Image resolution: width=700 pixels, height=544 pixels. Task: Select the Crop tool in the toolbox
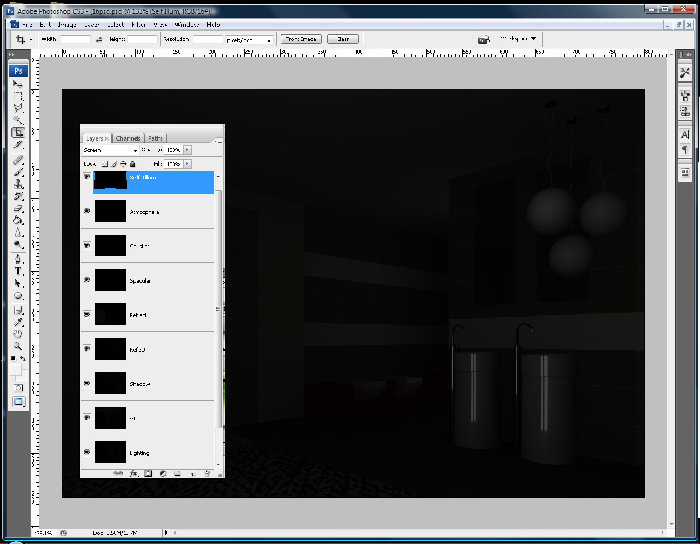tap(18, 132)
